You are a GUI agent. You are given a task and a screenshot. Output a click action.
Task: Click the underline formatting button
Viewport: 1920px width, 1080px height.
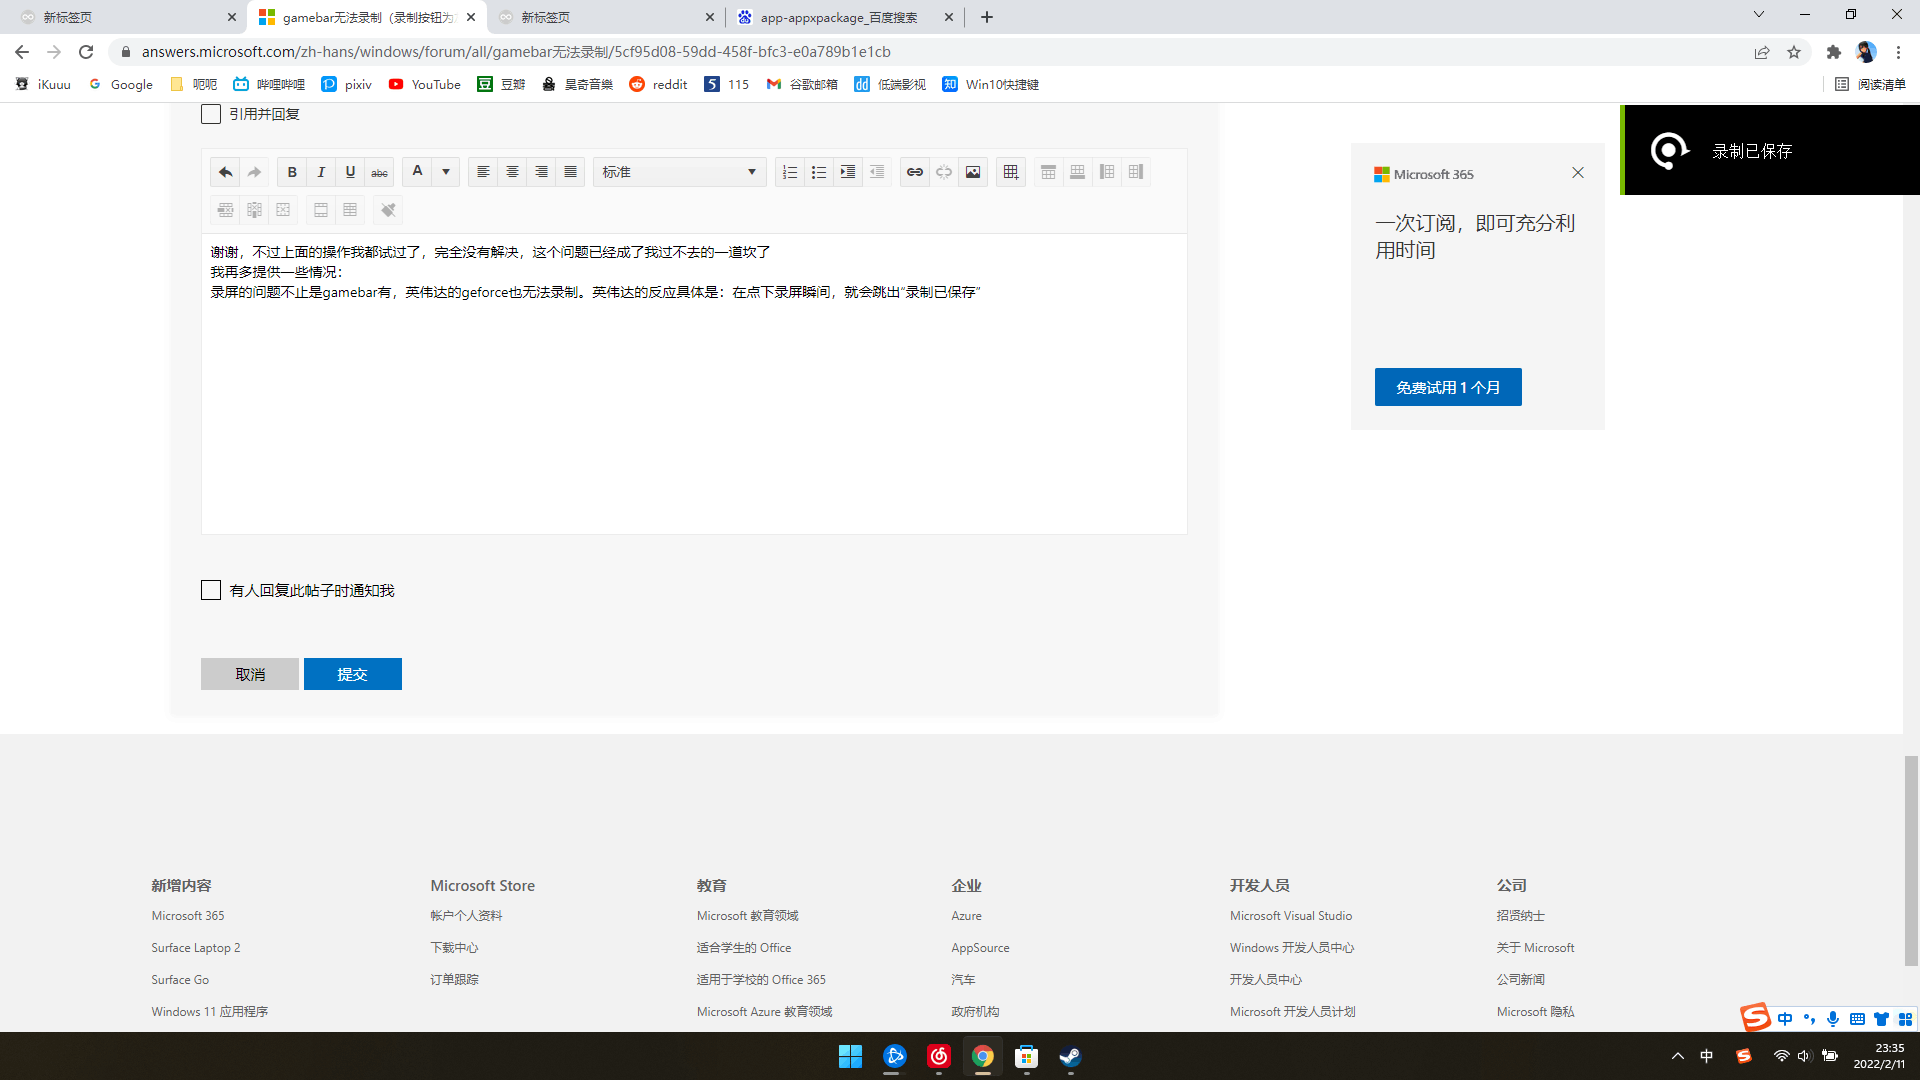click(350, 172)
